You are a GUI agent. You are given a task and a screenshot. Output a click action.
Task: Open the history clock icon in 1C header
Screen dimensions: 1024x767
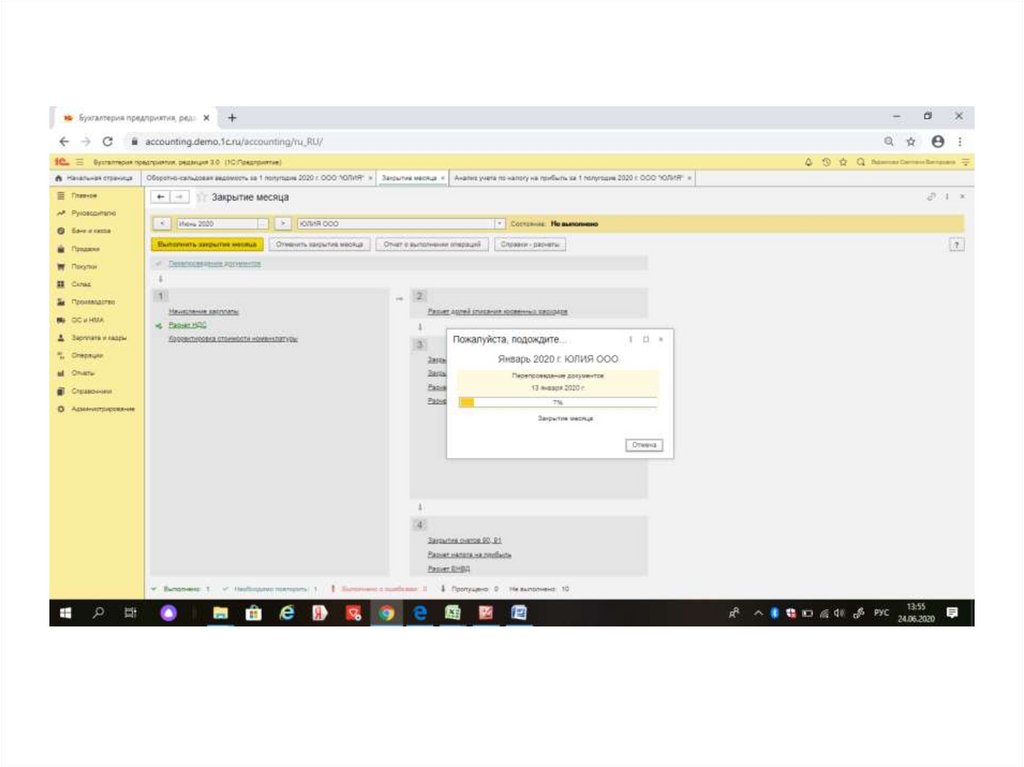(x=826, y=161)
